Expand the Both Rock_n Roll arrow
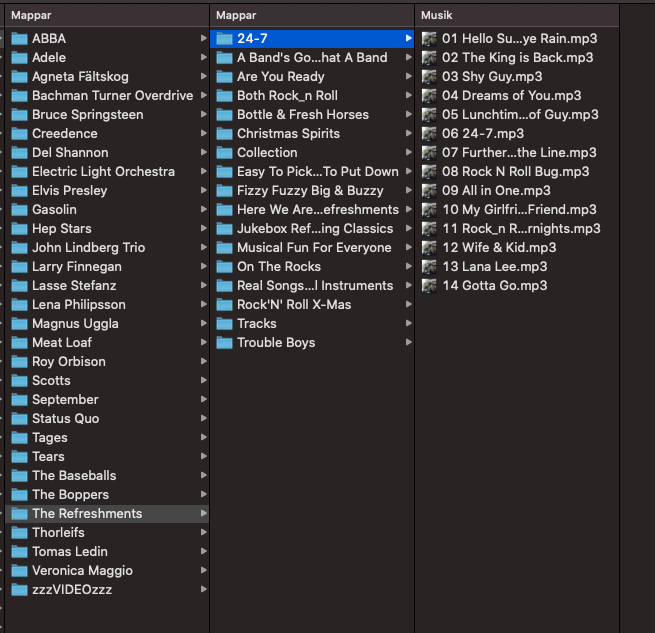This screenshot has height=633, width=655. click(409, 95)
